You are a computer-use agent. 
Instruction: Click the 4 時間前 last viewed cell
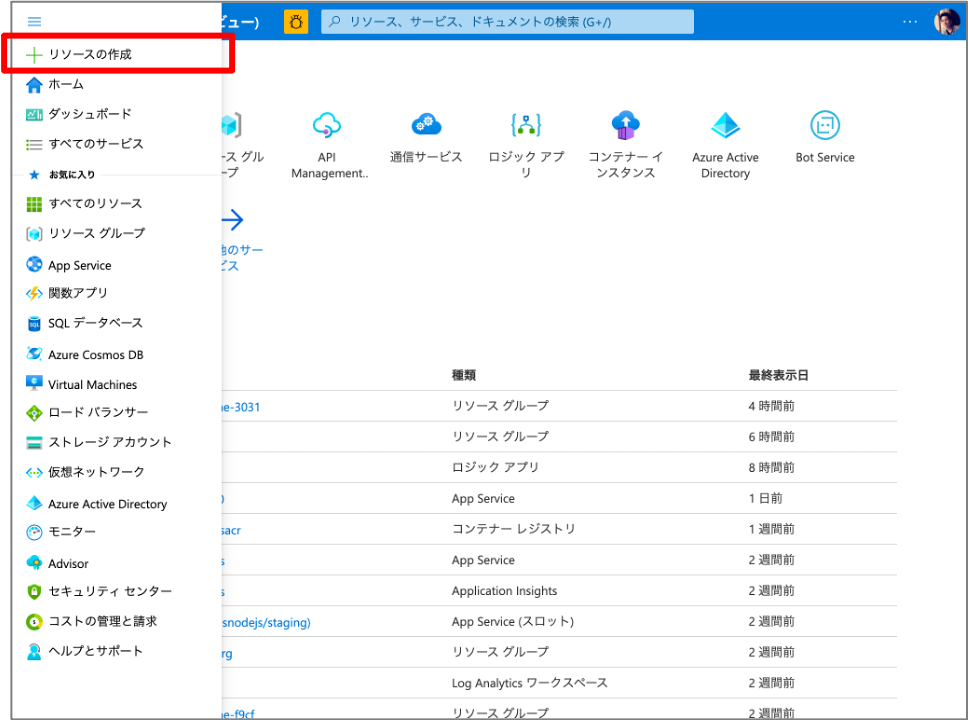click(x=772, y=406)
